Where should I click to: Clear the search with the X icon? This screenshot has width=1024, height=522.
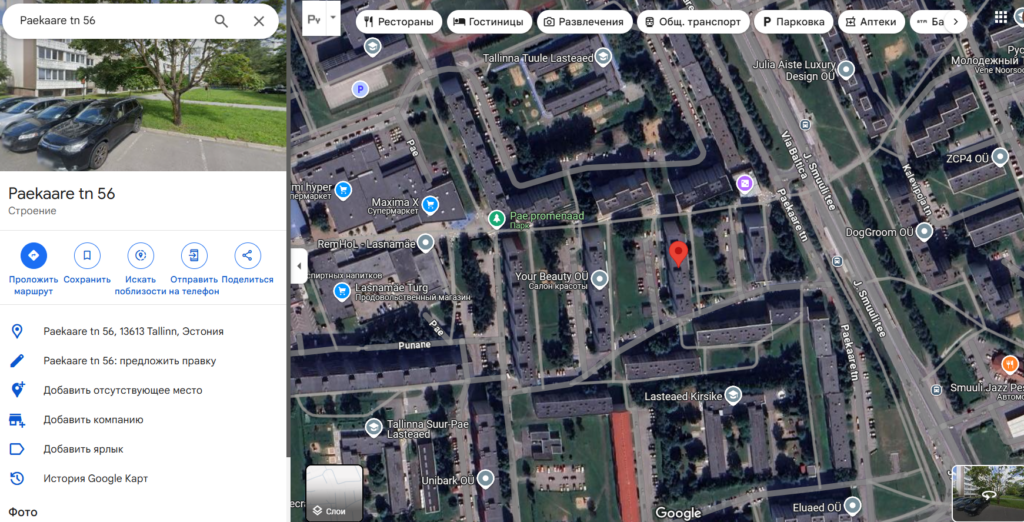(x=259, y=21)
